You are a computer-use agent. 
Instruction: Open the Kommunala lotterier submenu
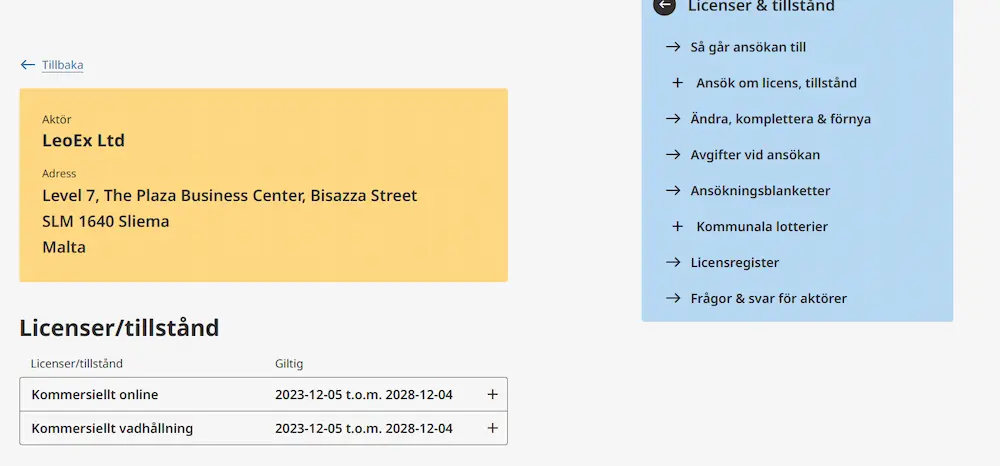(762, 226)
